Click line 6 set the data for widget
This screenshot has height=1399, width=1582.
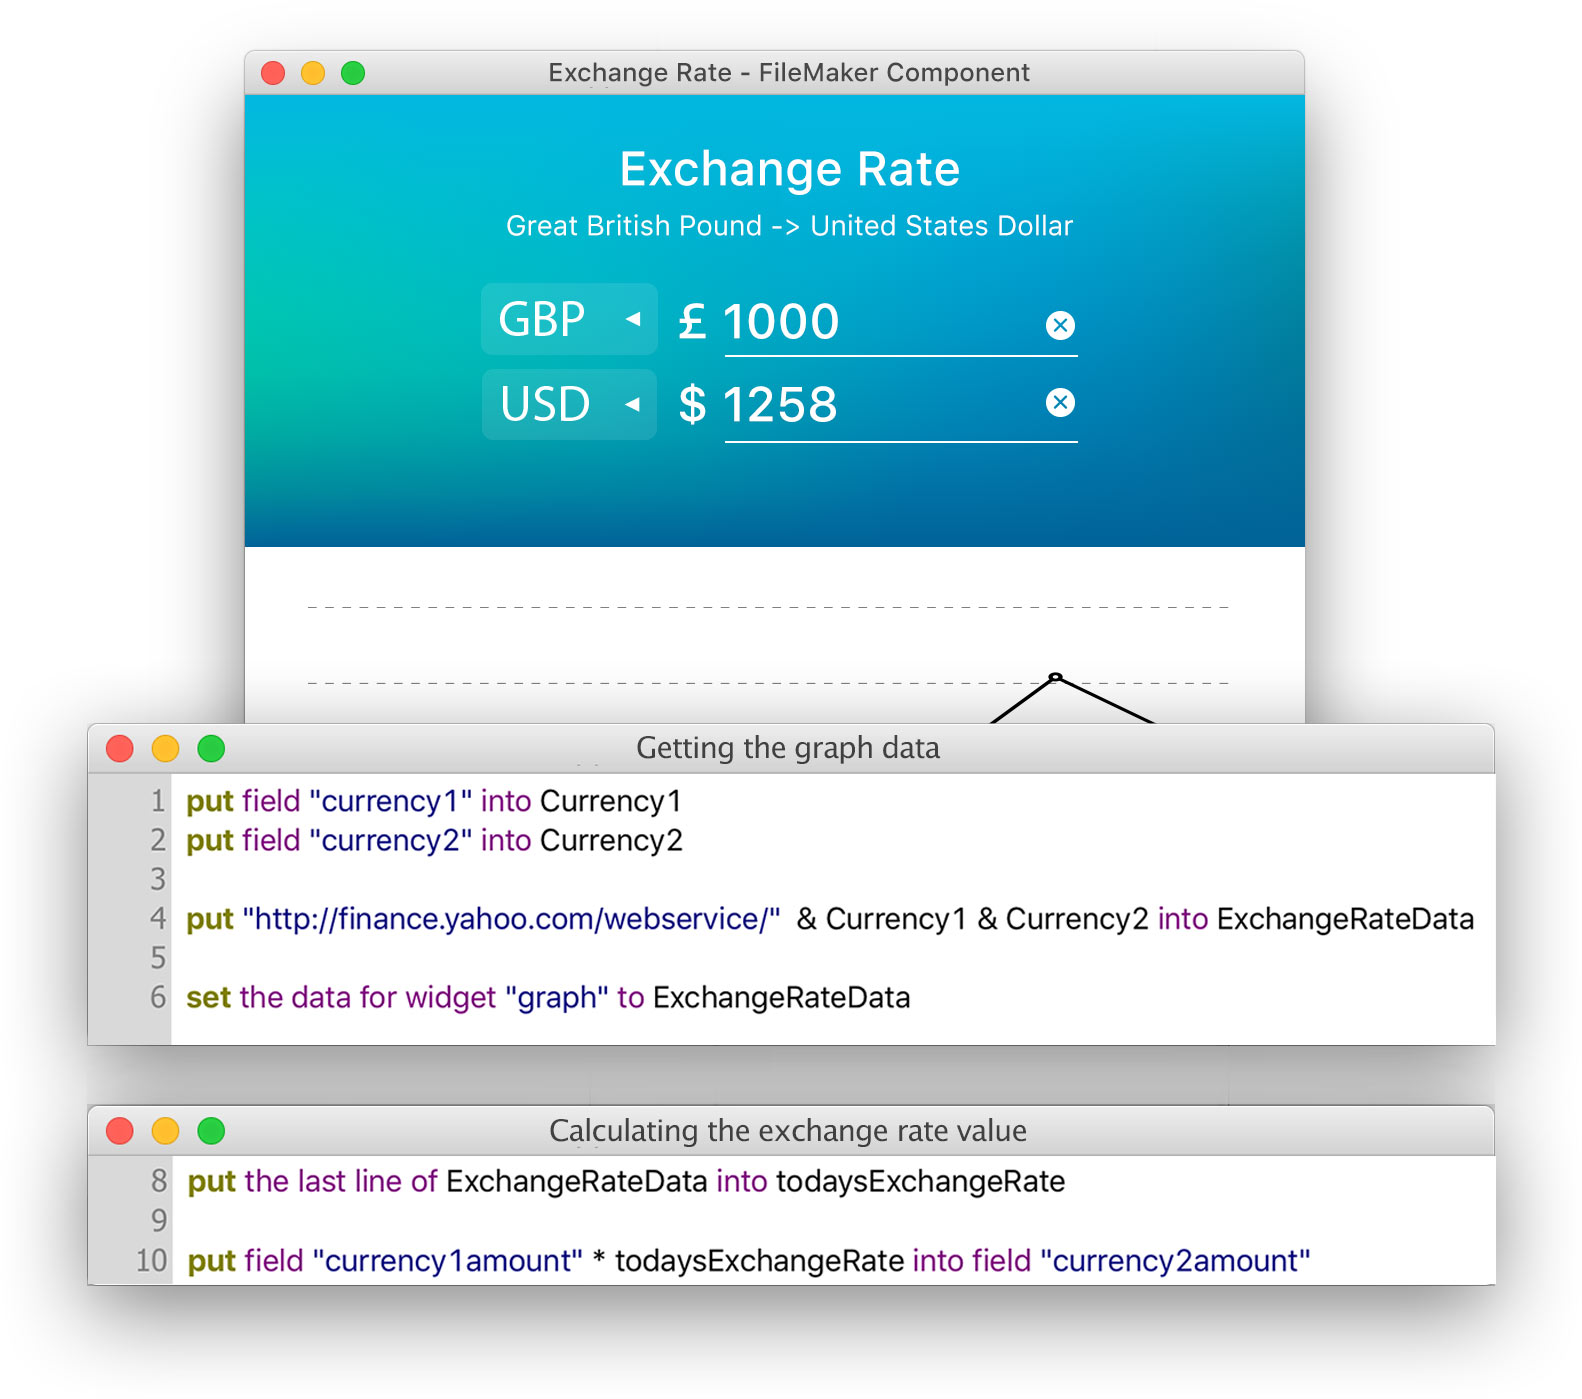548,997
